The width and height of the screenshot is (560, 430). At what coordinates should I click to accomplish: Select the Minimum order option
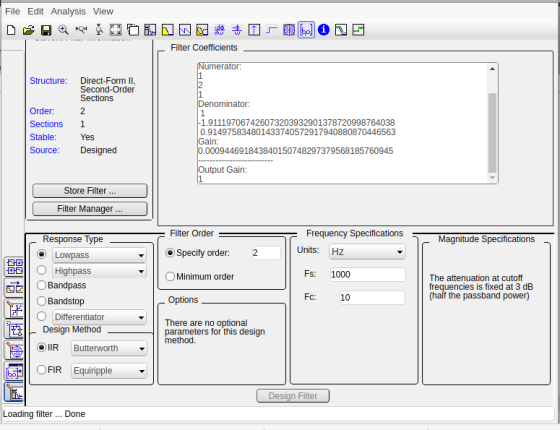point(200,276)
